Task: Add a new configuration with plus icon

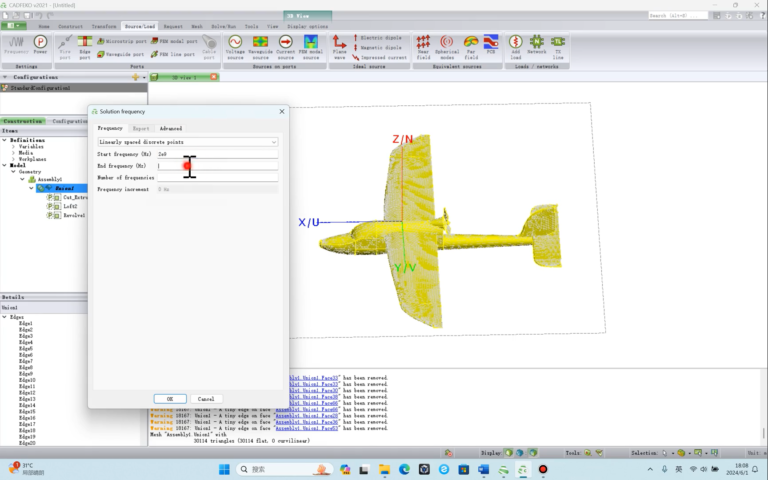Action: (135, 77)
